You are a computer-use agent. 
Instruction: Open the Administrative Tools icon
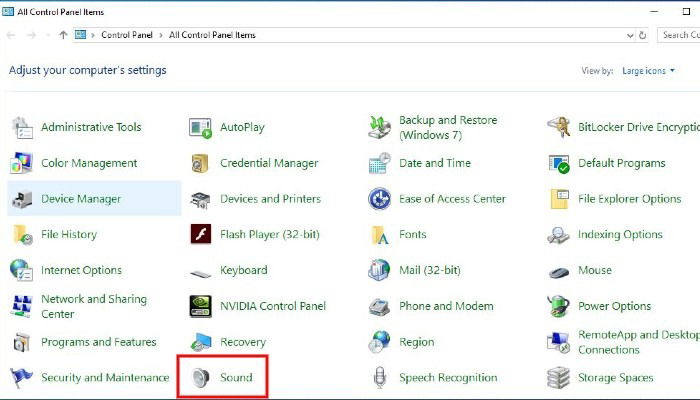[22, 128]
